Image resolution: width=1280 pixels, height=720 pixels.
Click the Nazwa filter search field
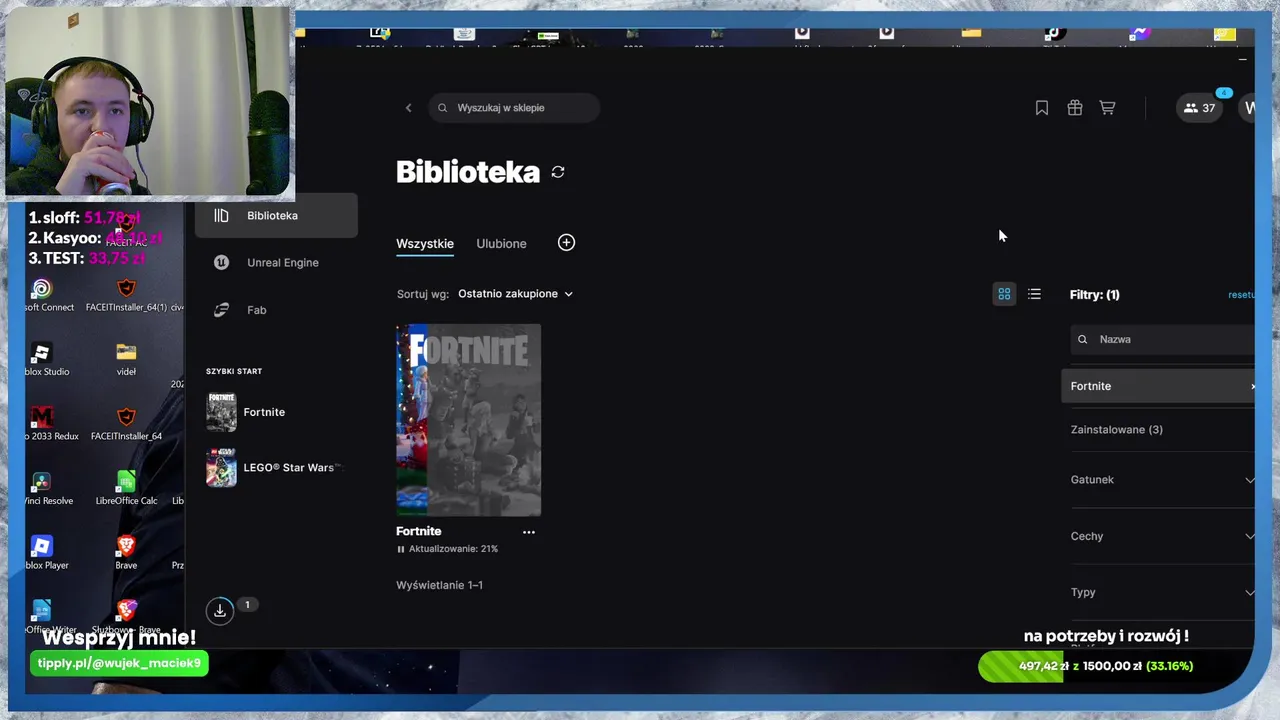(1162, 339)
